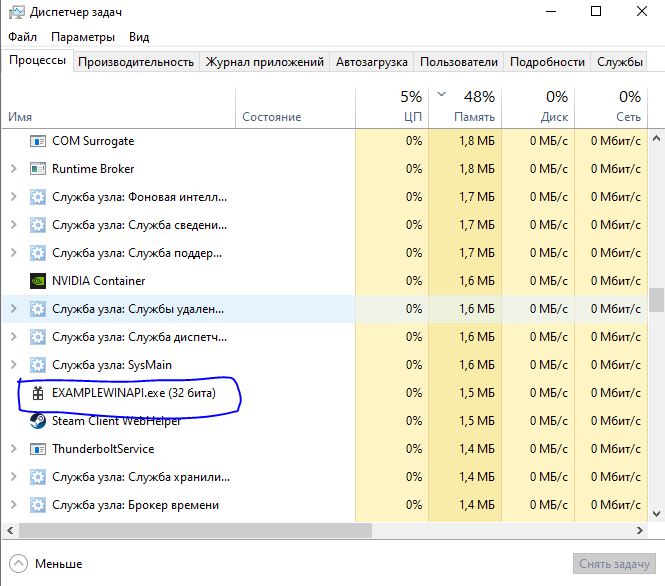
Task: Click gear icon of Служба сведени... row
Action: click(38, 225)
